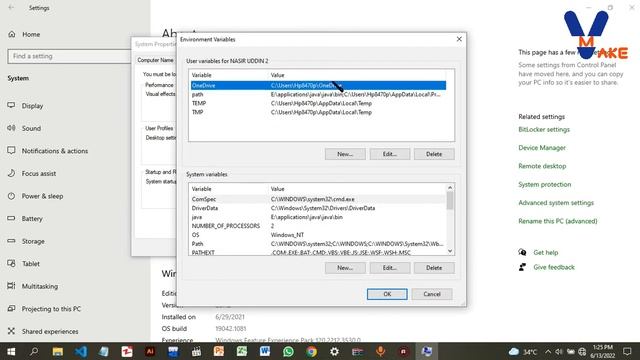Open the Windows Start menu

click(x=11, y=351)
